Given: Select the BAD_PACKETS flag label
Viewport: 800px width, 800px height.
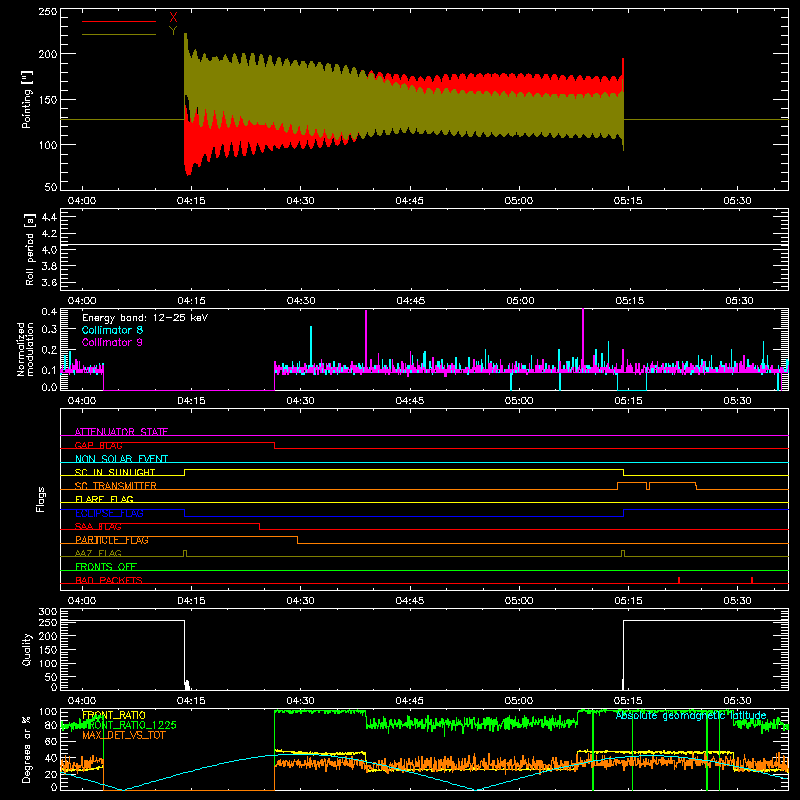Looking at the screenshot, I should [109, 580].
